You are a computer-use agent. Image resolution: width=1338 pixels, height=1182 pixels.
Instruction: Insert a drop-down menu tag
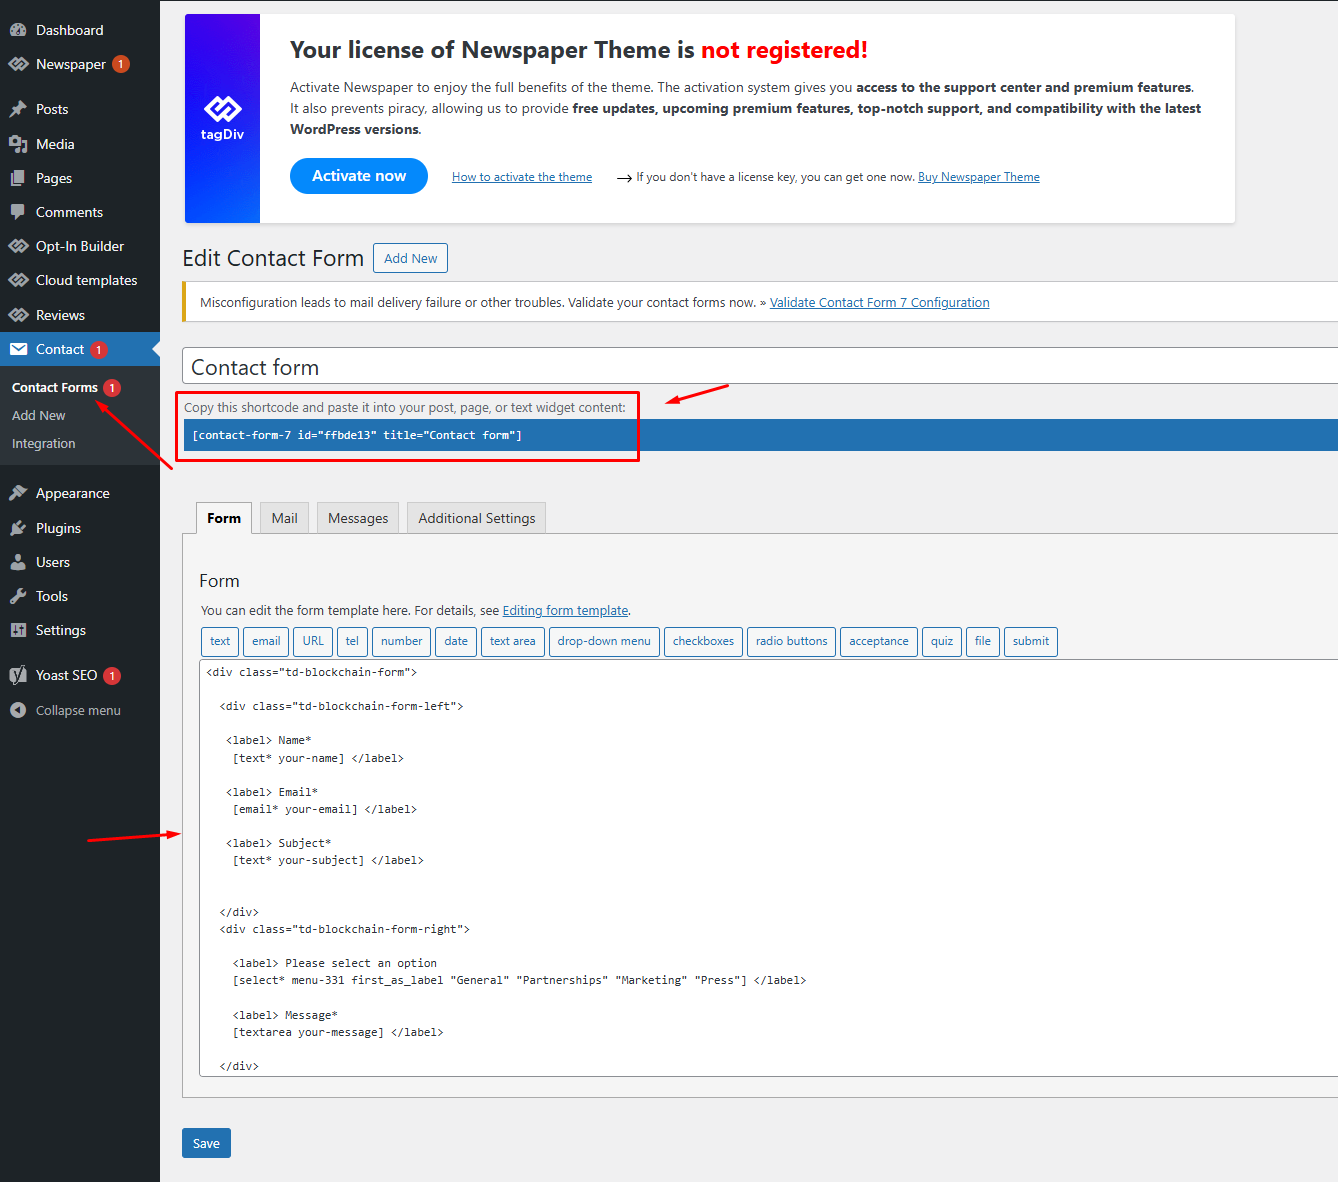click(x=604, y=642)
